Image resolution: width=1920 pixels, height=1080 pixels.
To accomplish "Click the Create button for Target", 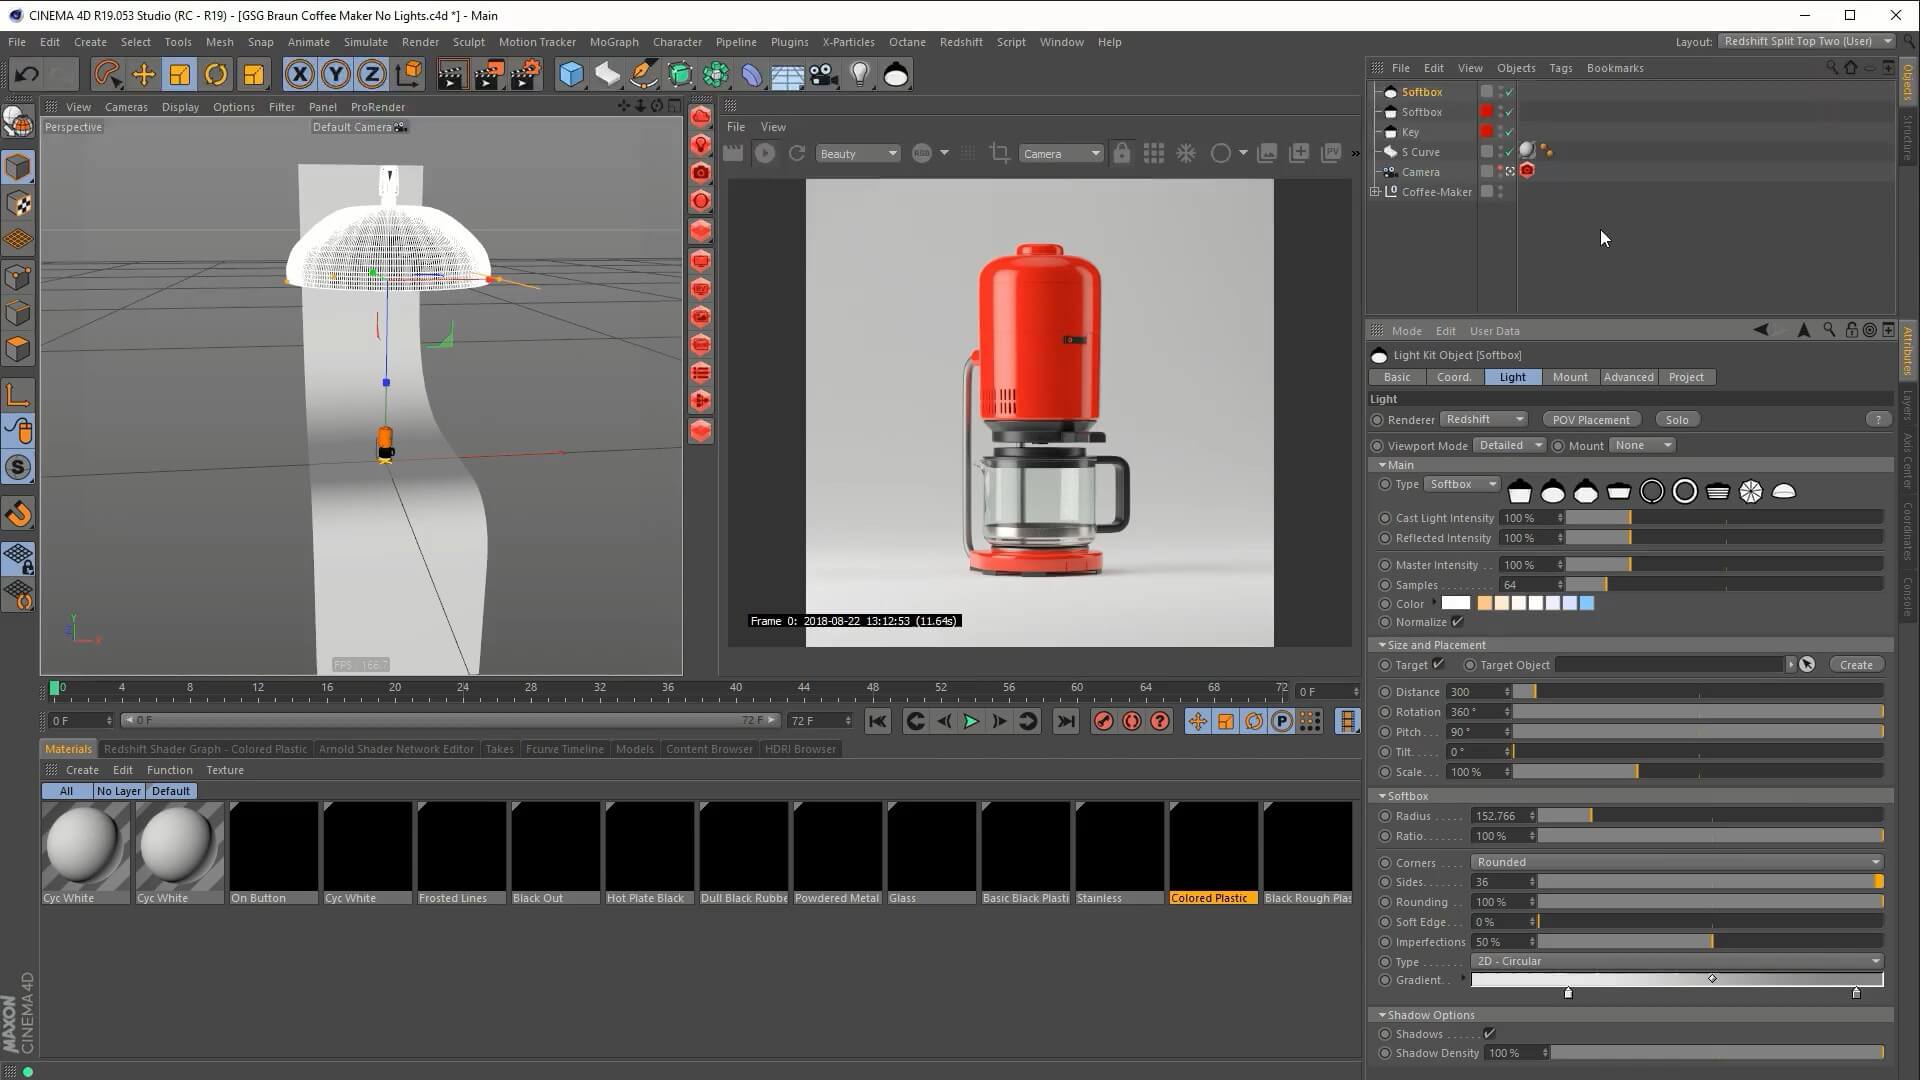I will [1854, 665].
